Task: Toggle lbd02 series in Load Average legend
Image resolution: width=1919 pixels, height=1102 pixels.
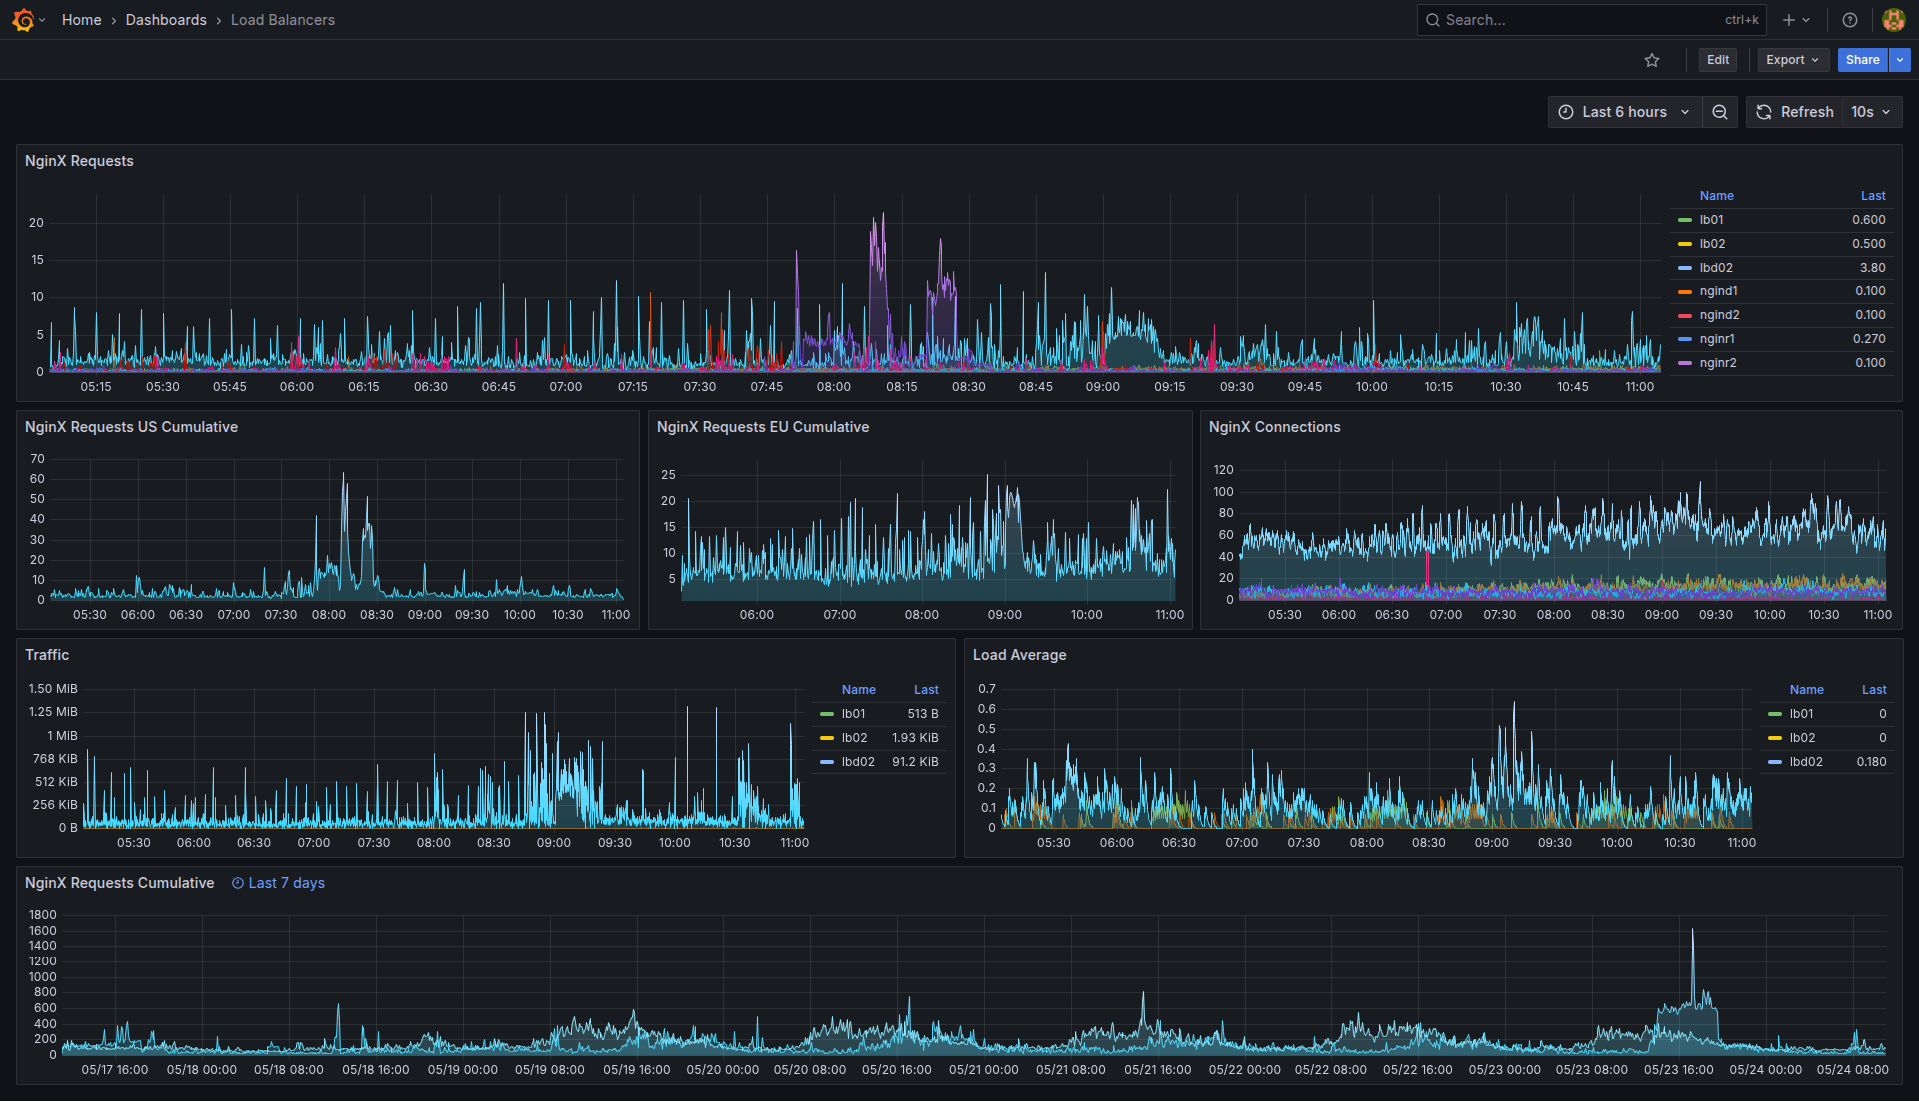Action: point(1806,762)
